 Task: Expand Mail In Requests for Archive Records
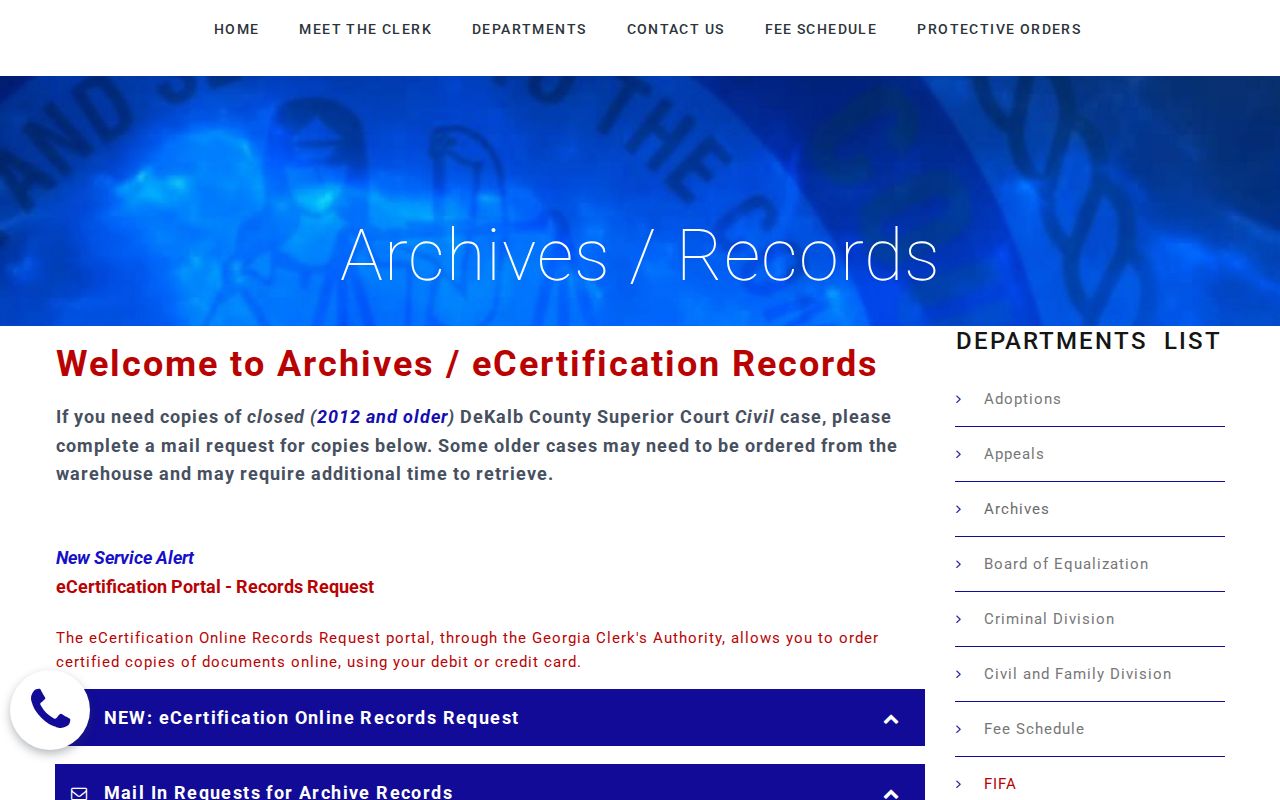pos(490,782)
